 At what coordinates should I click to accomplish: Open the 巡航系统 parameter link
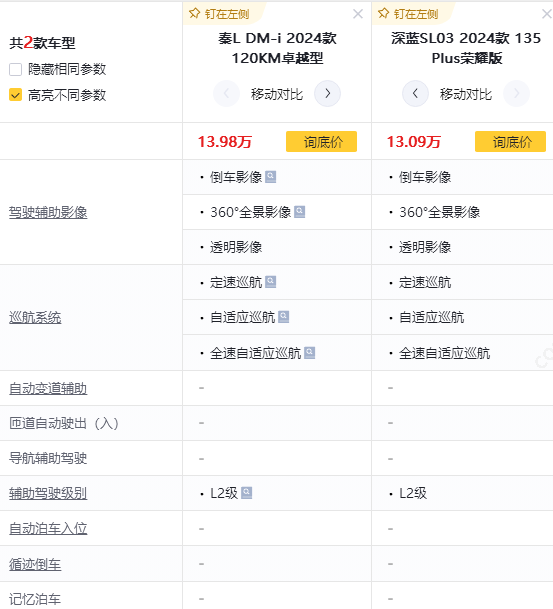(35, 317)
